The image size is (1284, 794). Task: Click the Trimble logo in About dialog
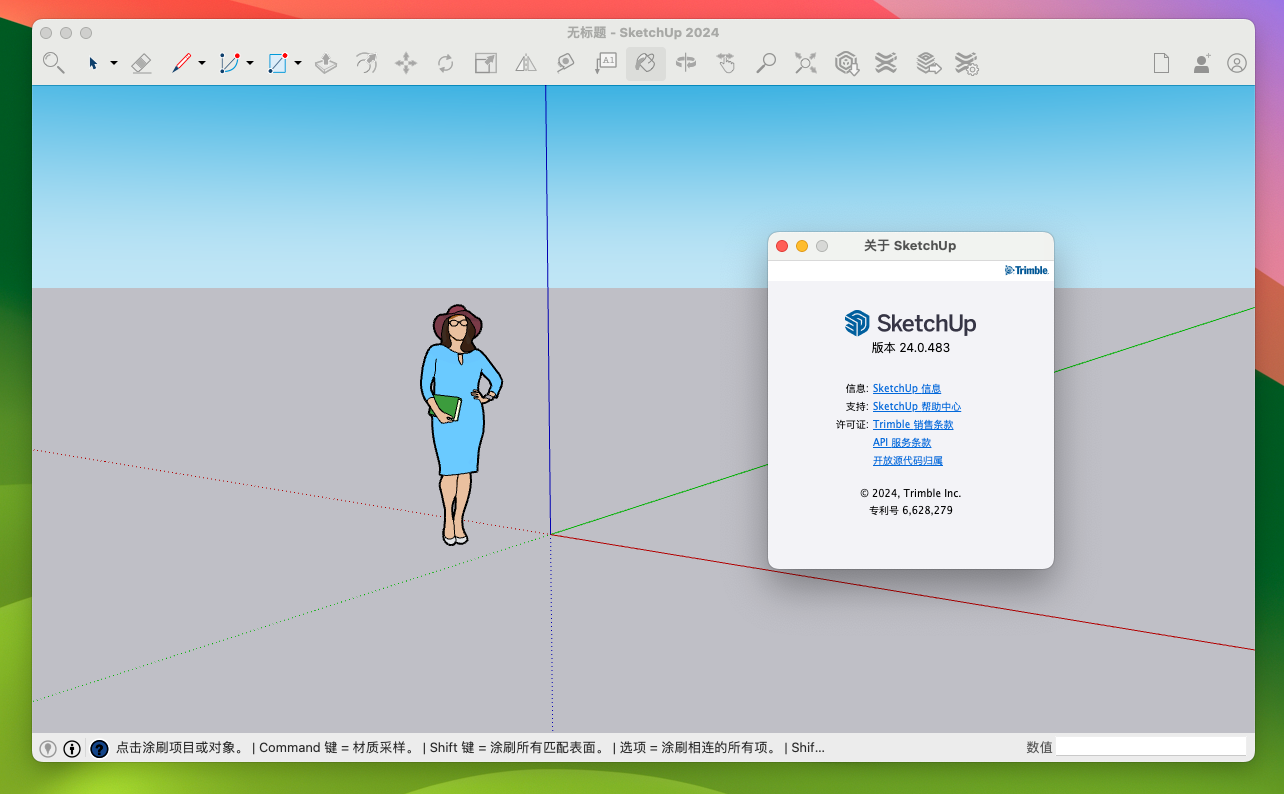click(x=1026, y=270)
